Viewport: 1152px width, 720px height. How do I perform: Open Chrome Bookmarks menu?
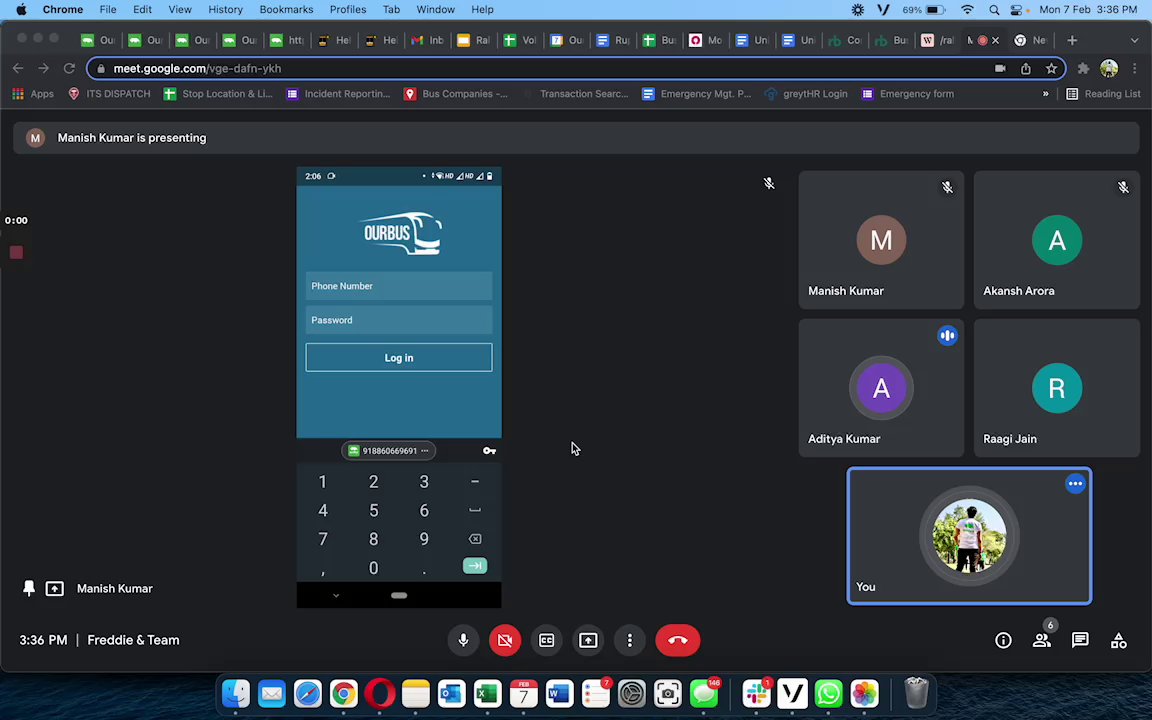pyautogui.click(x=287, y=10)
